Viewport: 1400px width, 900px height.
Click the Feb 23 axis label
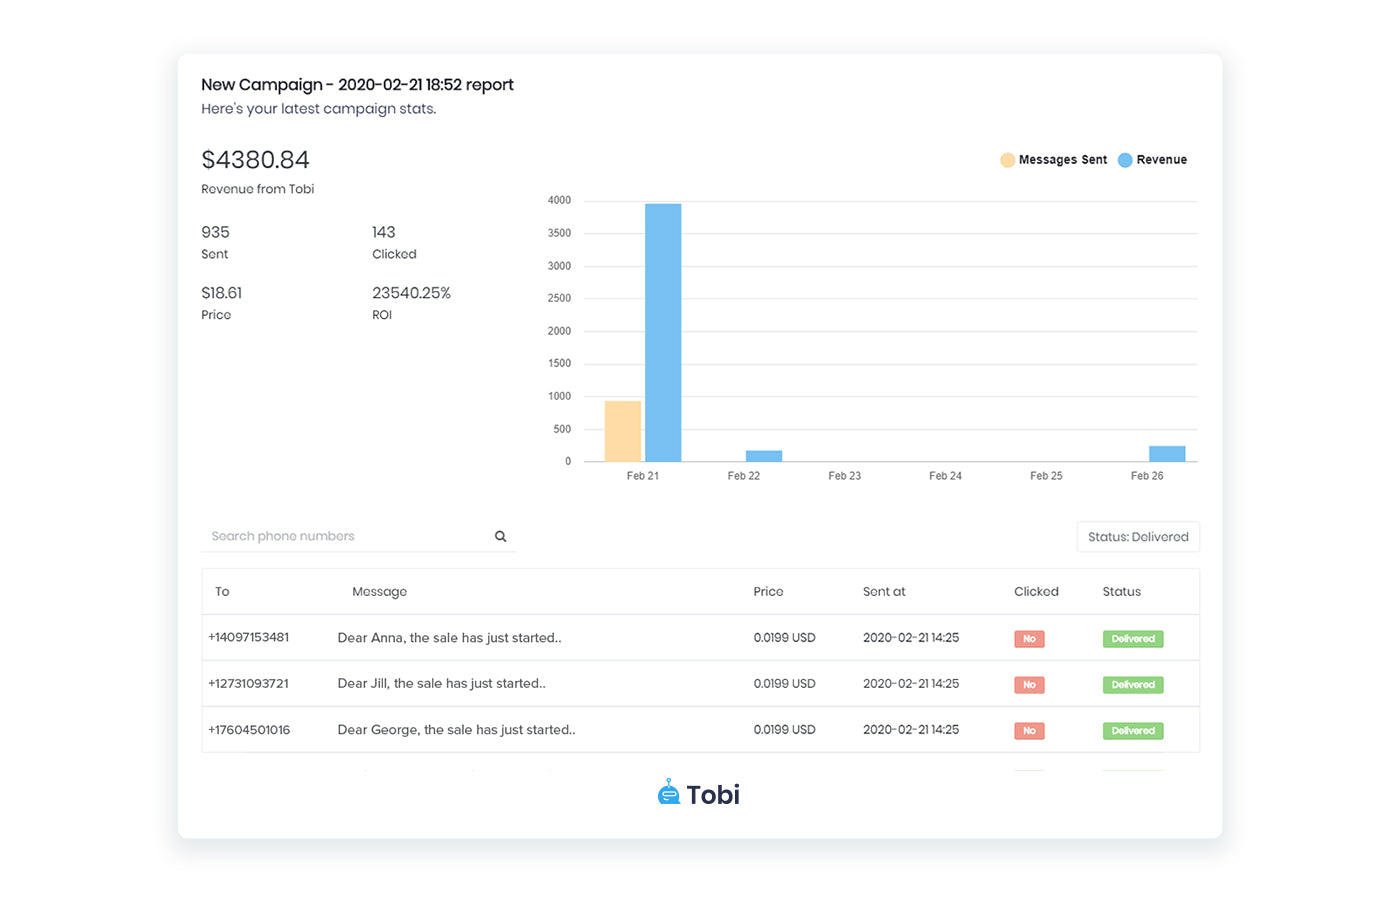click(844, 476)
